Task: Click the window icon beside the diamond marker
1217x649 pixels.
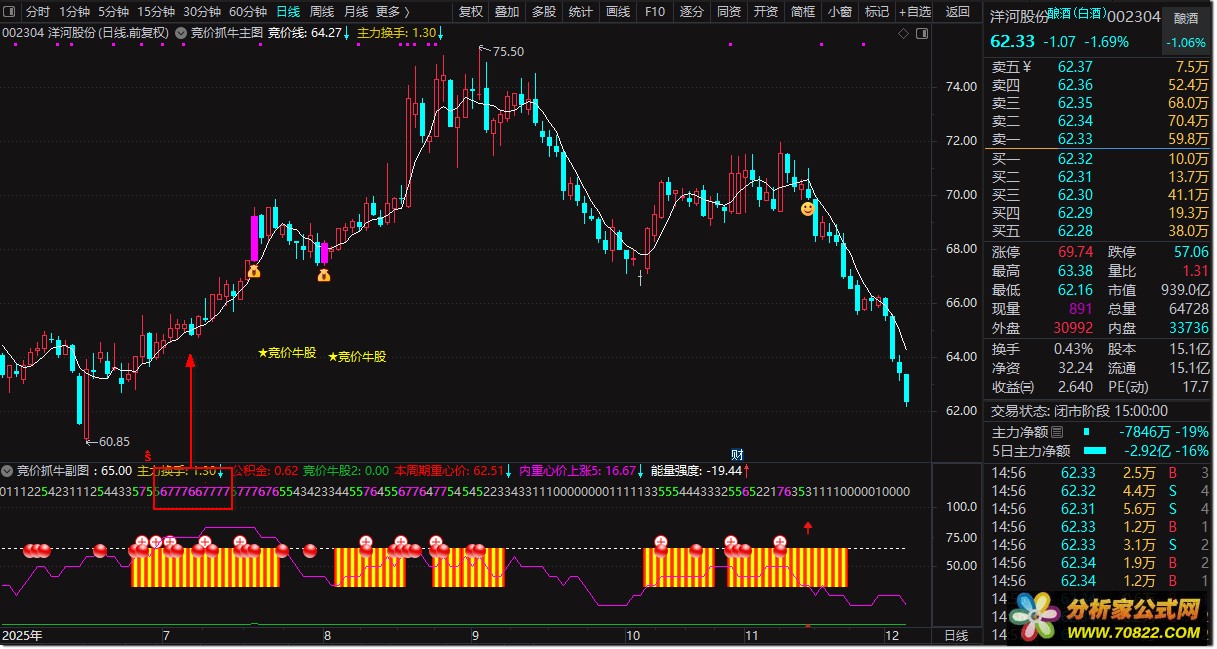Action: pyautogui.click(x=920, y=33)
